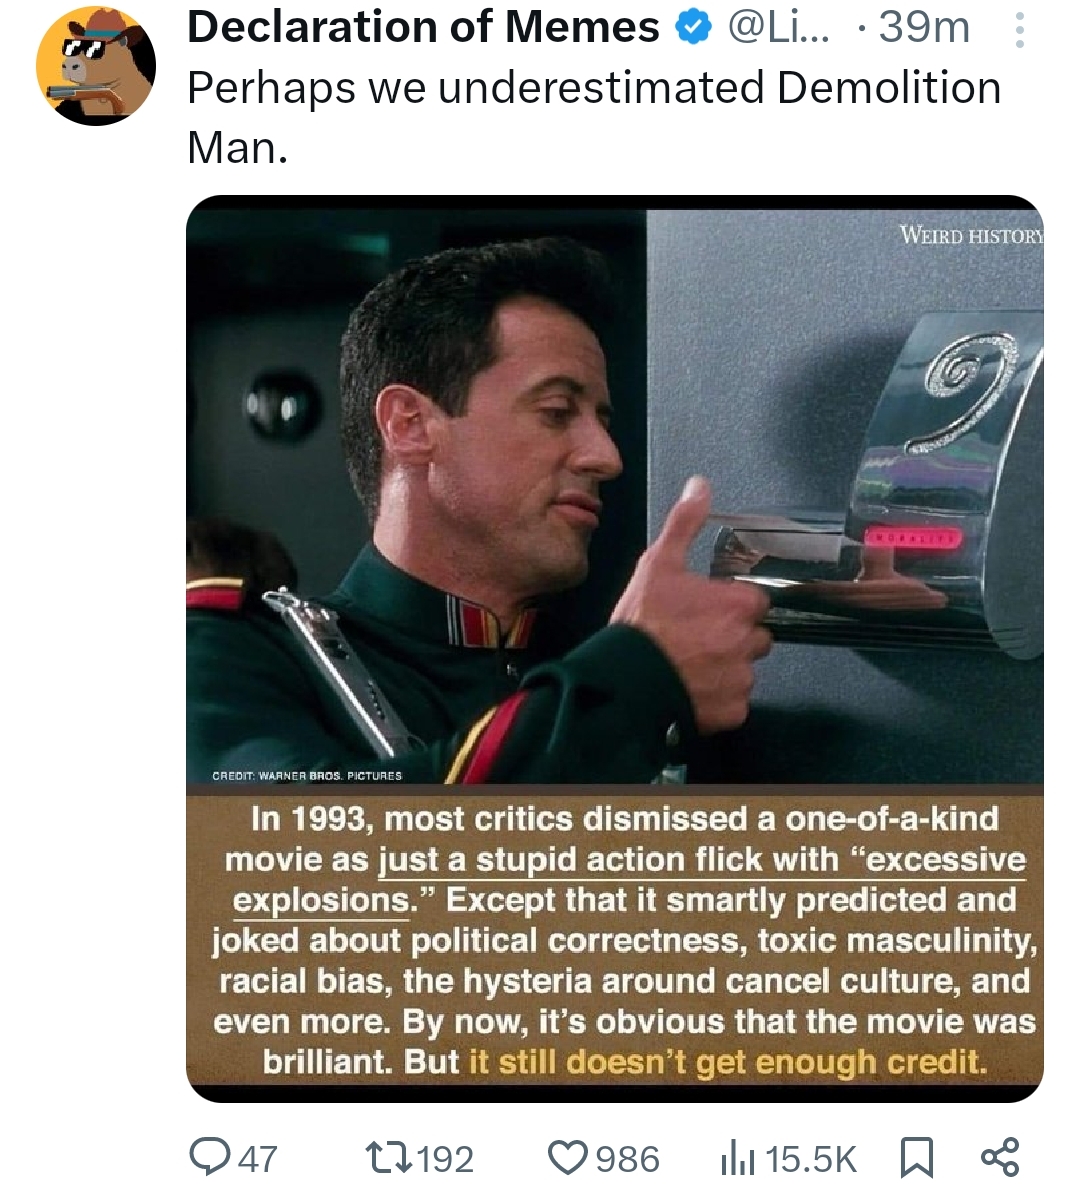Click the blue verified checkmark badge
This screenshot has width=1080, height=1195.
pos(694,29)
